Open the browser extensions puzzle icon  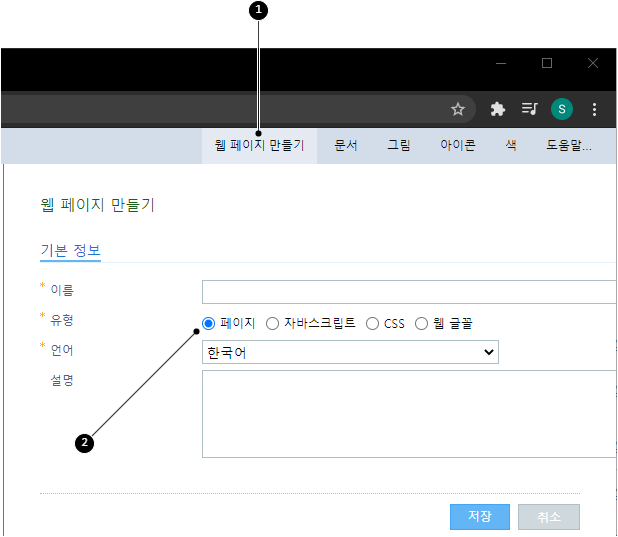pyautogui.click(x=498, y=109)
